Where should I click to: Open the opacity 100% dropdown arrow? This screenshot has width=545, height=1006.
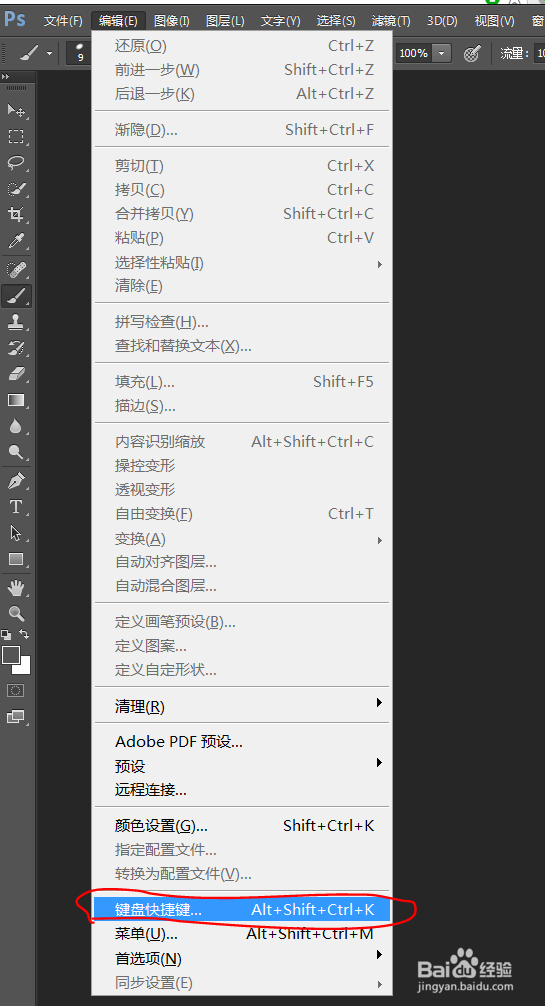pos(442,53)
